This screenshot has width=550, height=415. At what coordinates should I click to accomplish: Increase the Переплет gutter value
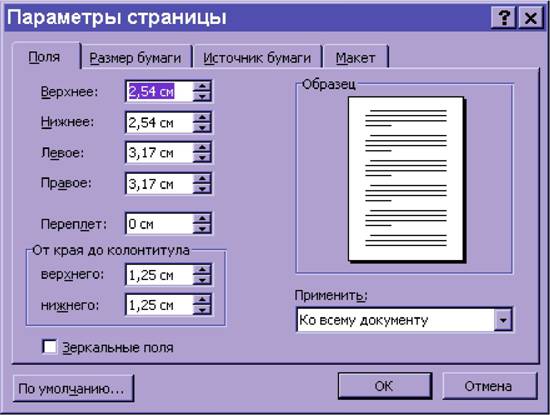click(x=202, y=219)
